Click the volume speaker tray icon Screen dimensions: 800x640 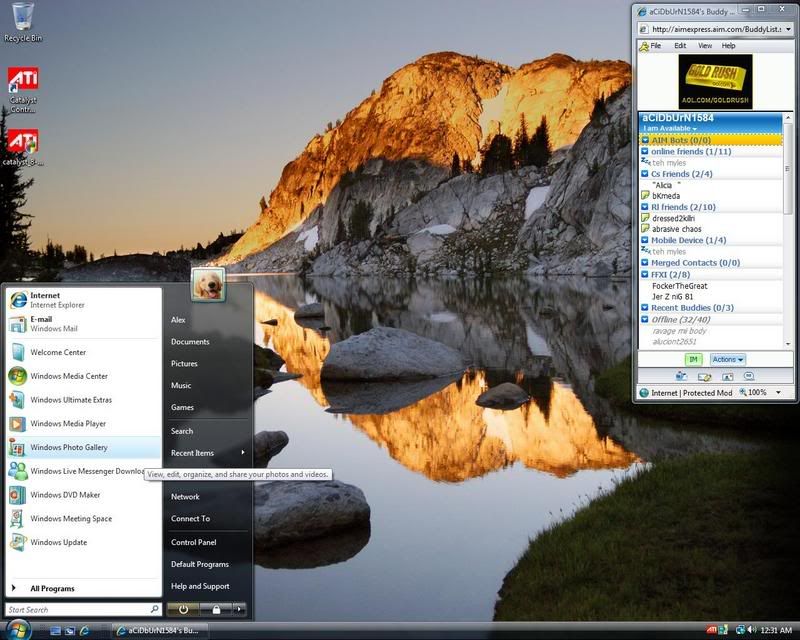752,630
